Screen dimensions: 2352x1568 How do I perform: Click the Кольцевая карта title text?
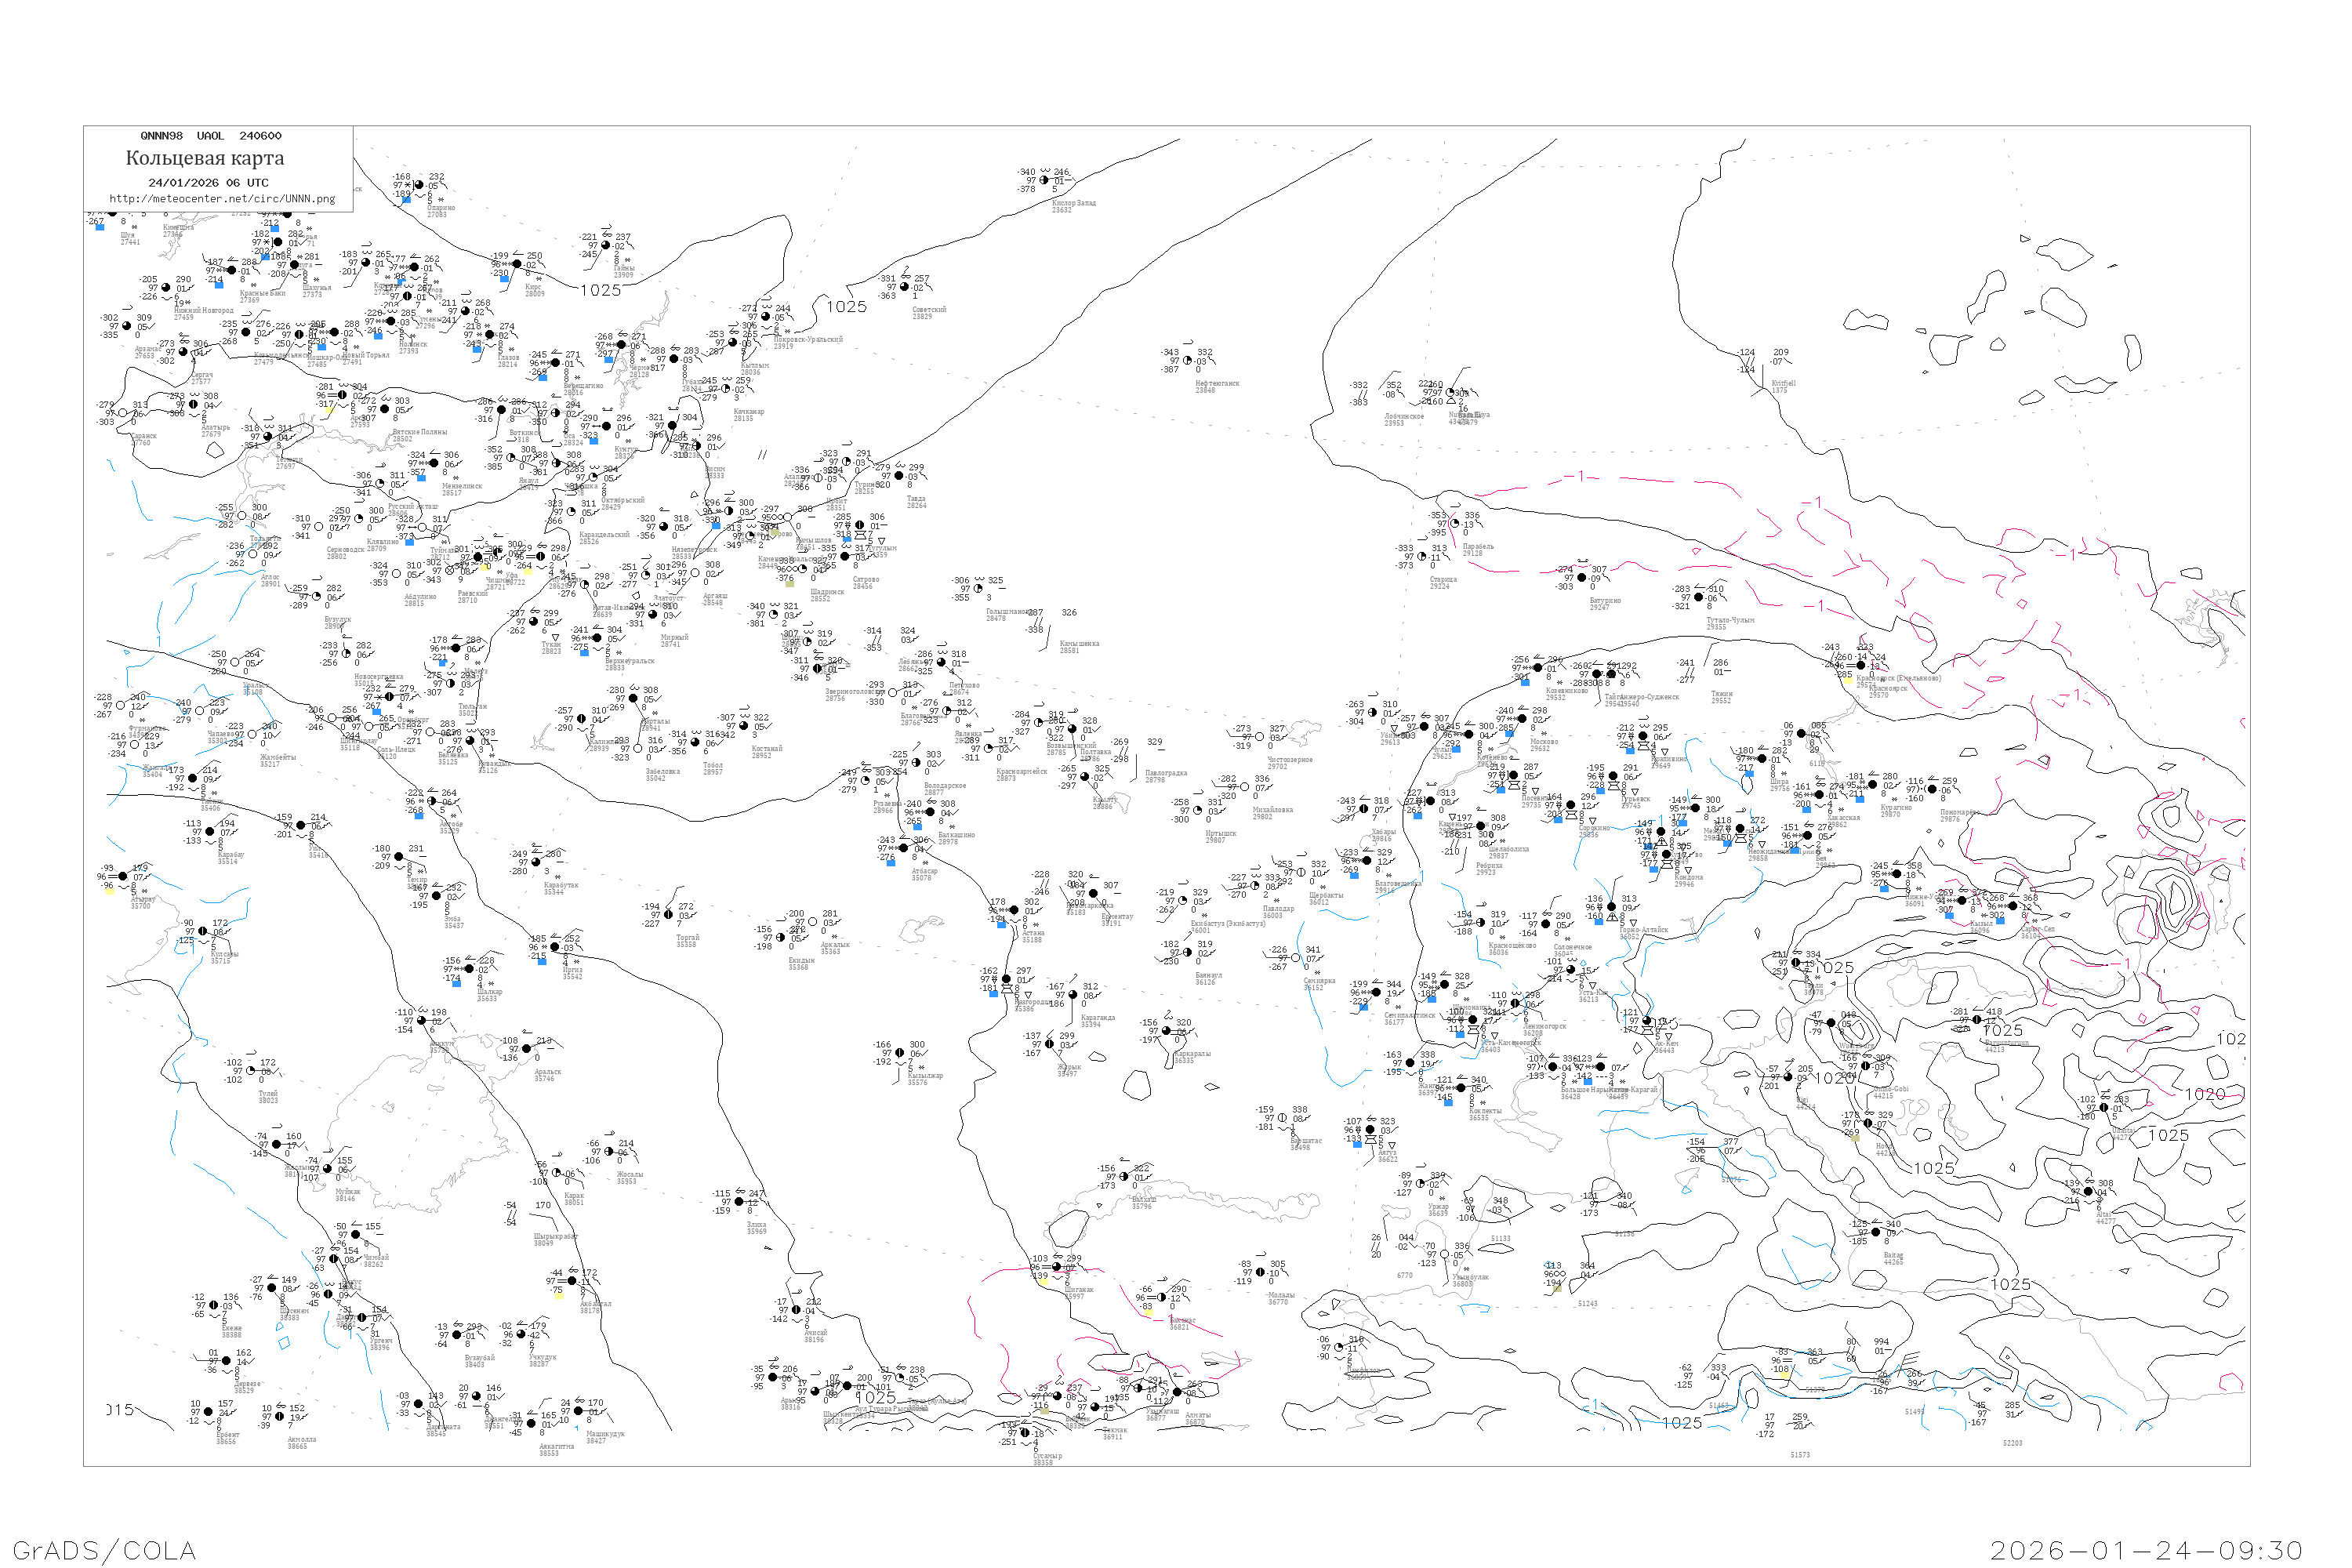pos(205,158)
